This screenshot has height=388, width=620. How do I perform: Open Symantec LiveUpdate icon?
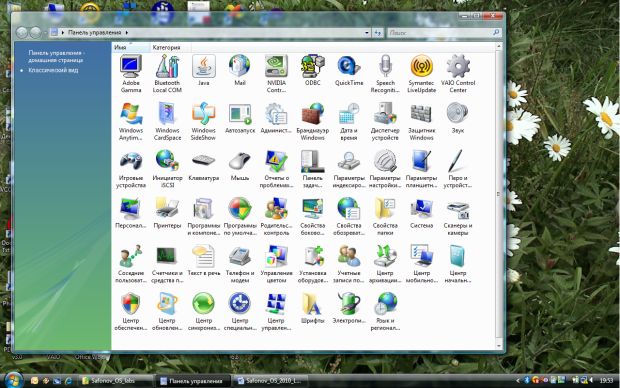tap(422, 74)
